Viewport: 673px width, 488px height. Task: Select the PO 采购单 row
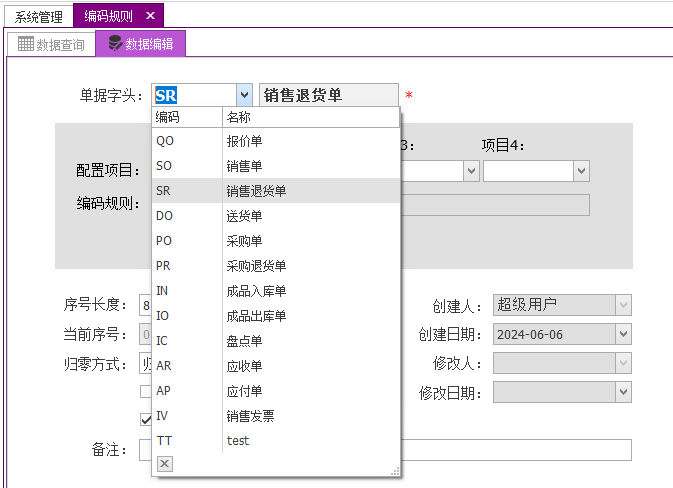[276, 240]
